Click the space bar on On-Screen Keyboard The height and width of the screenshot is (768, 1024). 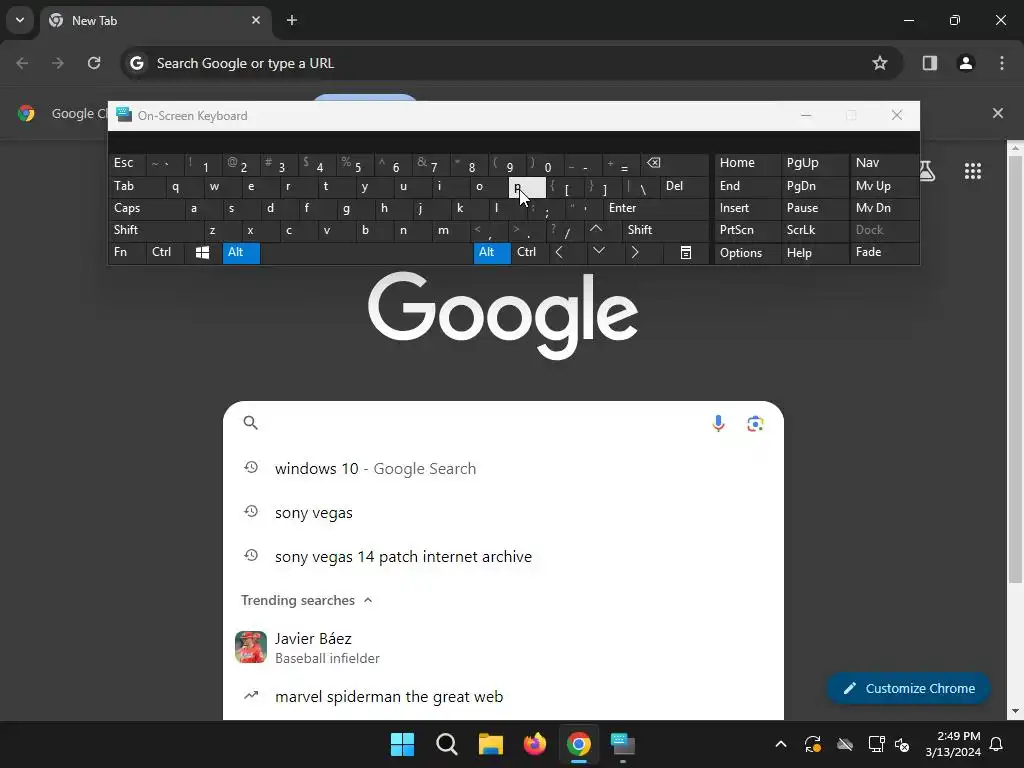pos(366,252)
